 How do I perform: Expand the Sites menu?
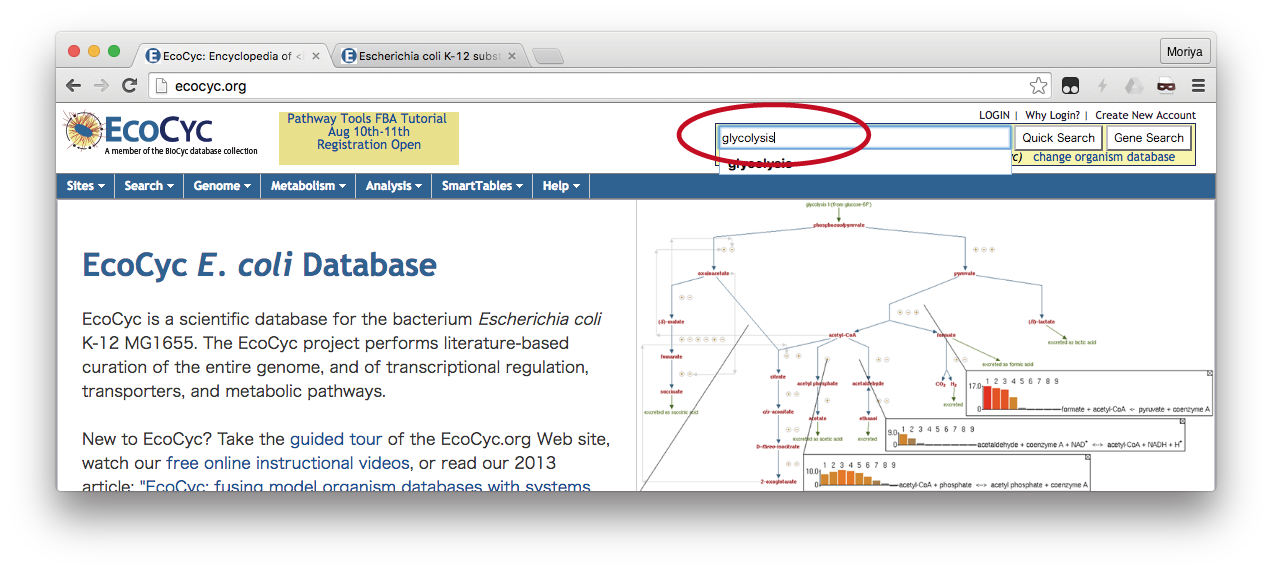85,186
